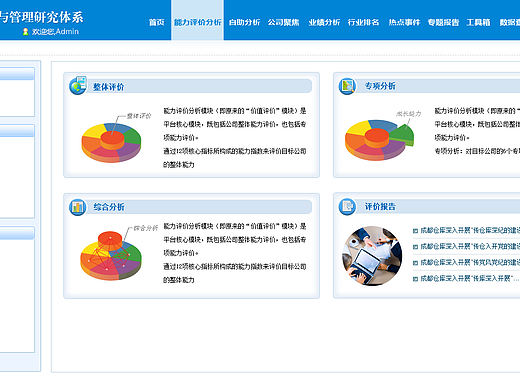Go to 公司聚焦 in the navigation bar
Image resolution: width=520 pixels, height=390 pixels.
tap(283, 22)
